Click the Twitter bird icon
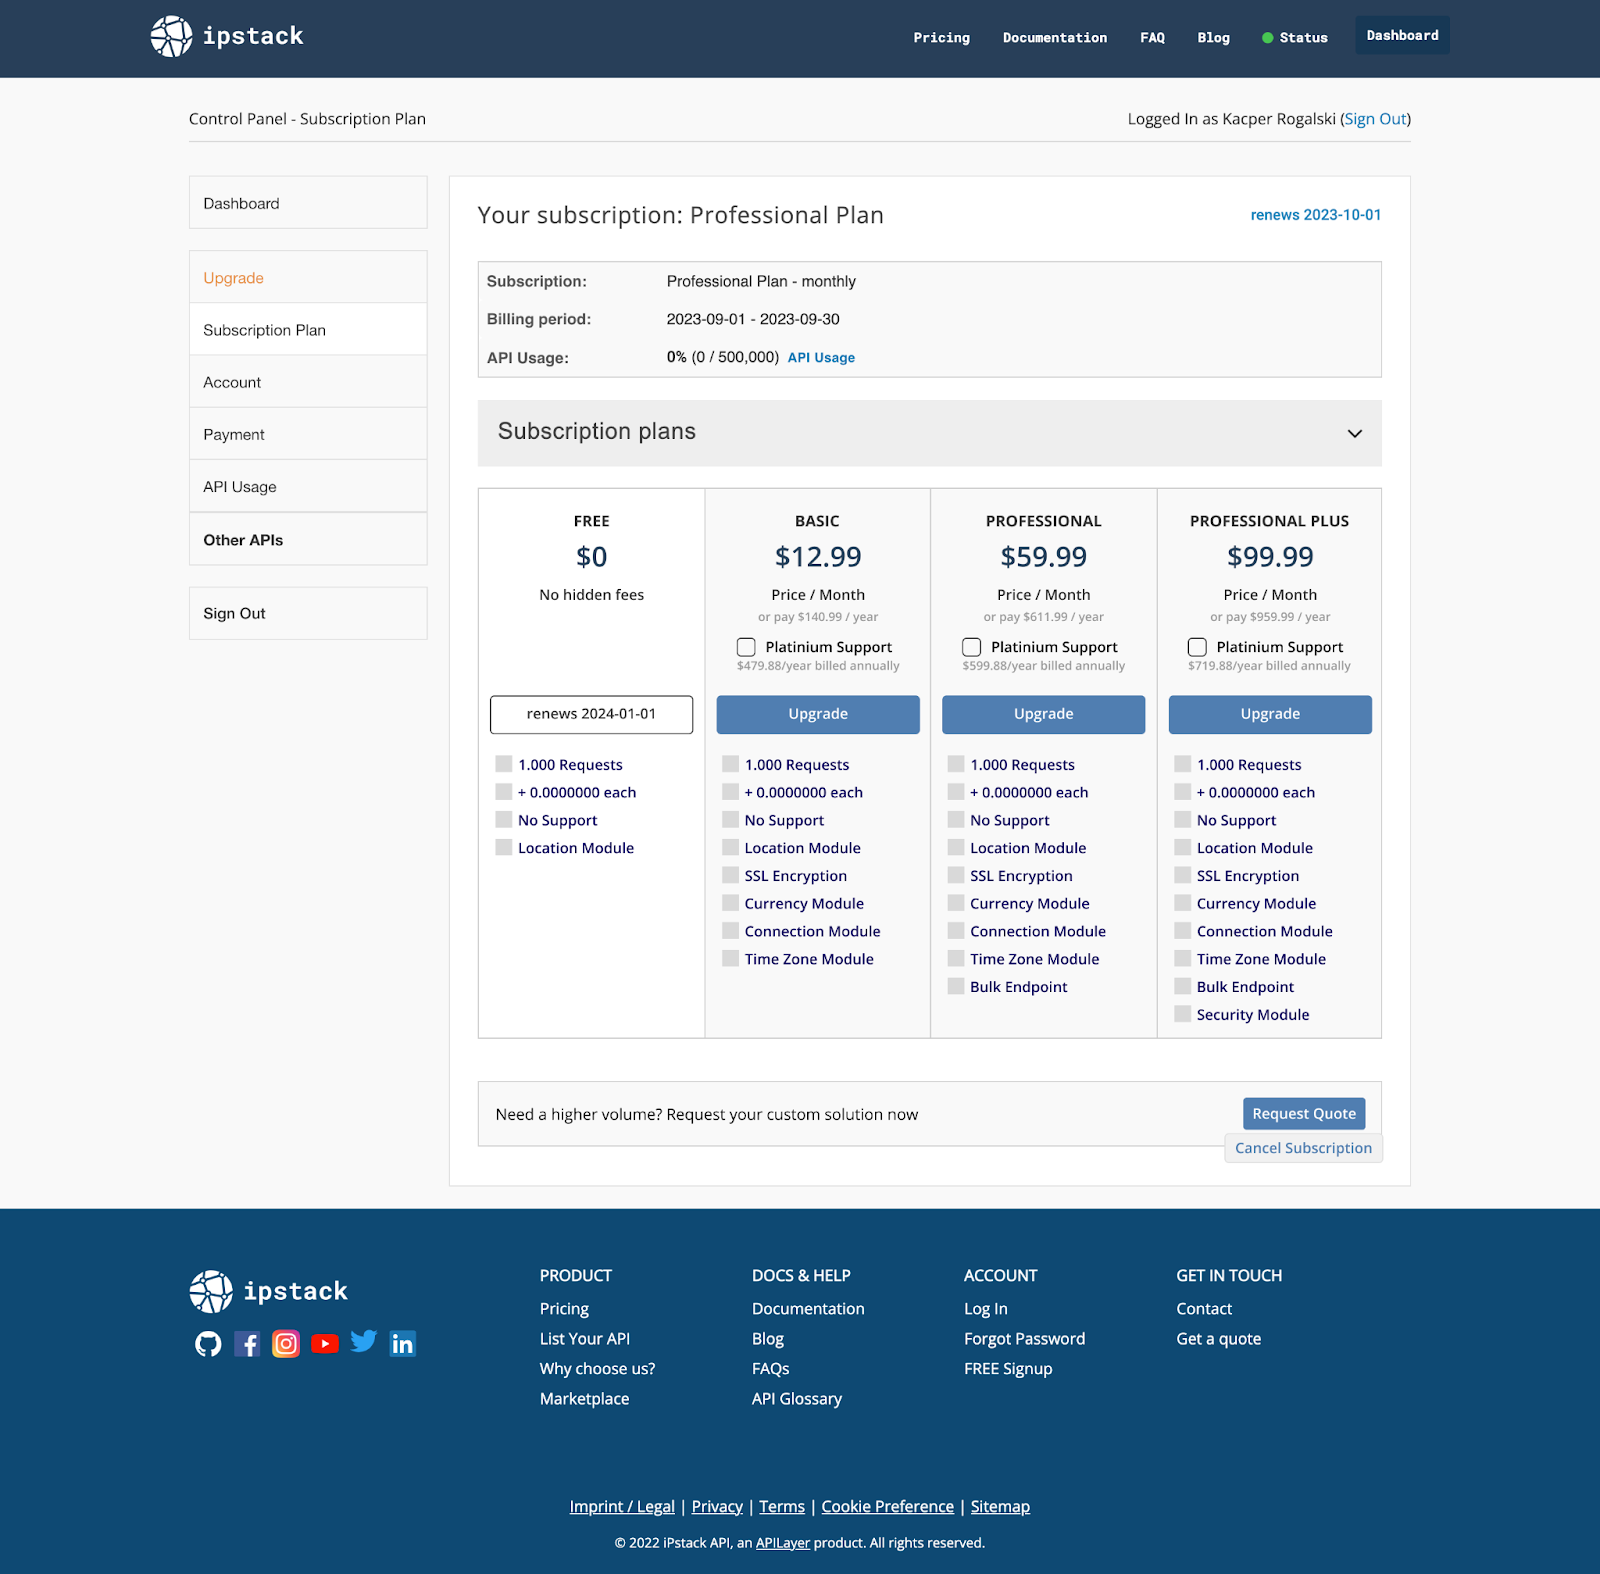Image resolution: width=1600 pixels, height=1574 pixels. coord(363,1344)
